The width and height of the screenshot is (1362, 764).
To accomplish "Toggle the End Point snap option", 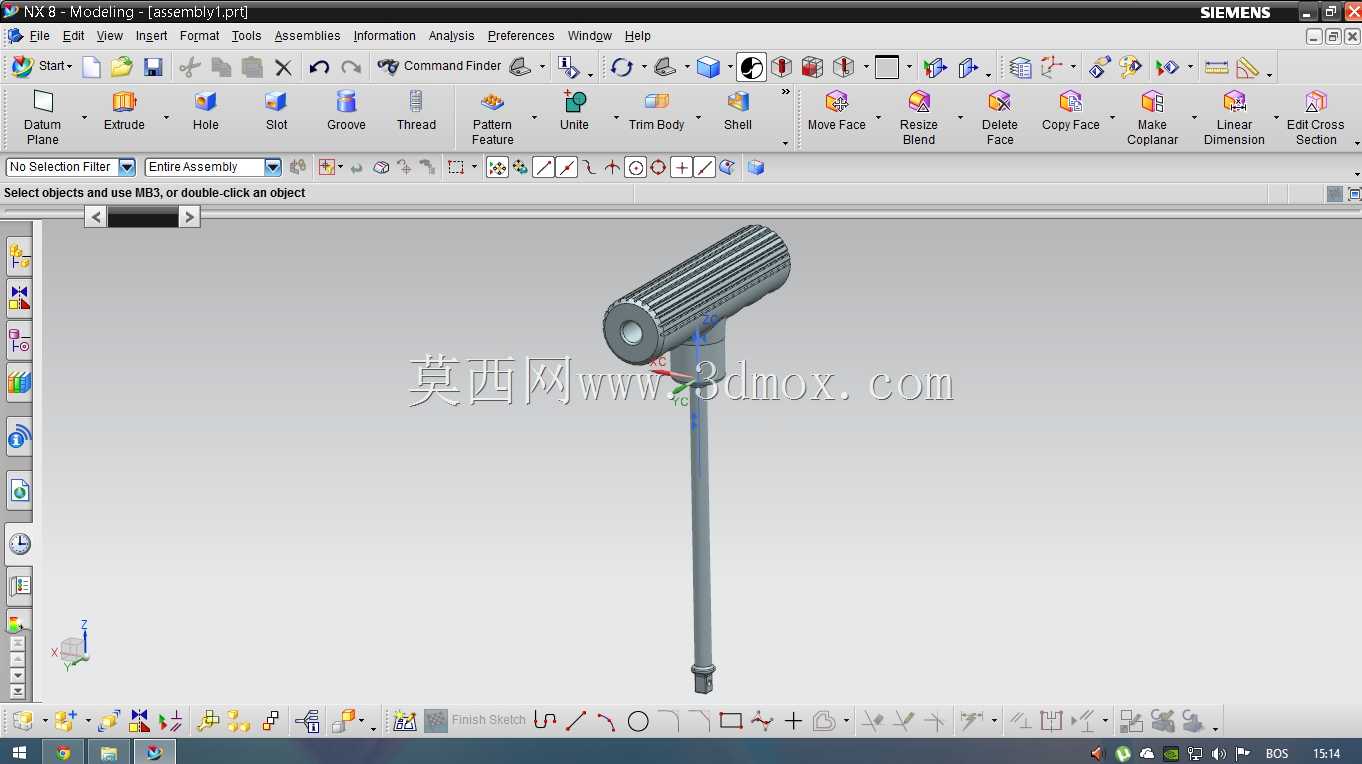I will pos(543,168).
